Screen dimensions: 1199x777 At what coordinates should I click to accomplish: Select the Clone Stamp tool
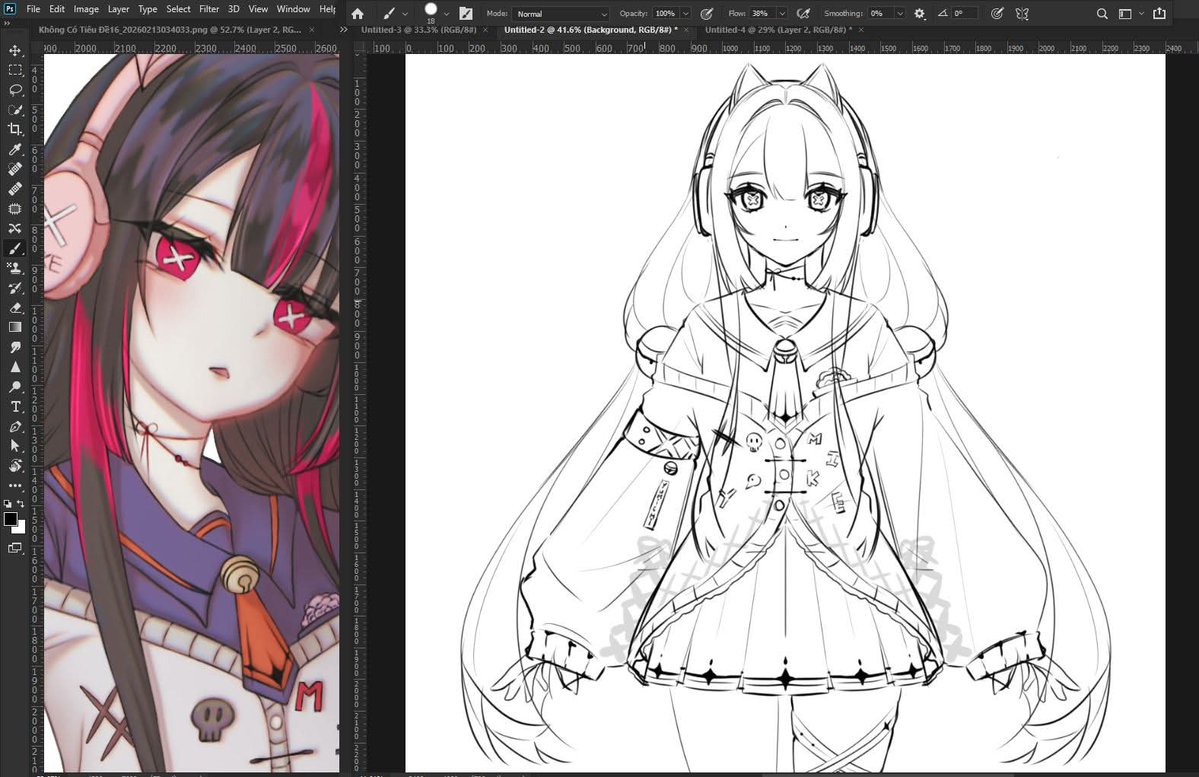click(x=15, y=268)
